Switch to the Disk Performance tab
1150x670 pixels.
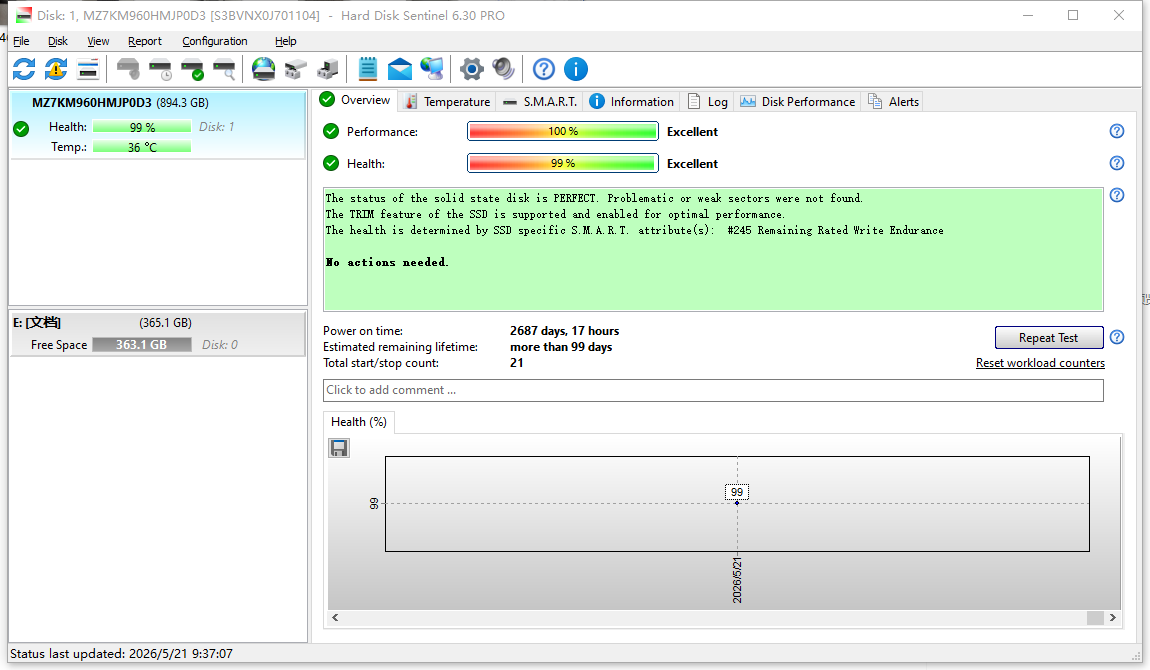798,102
